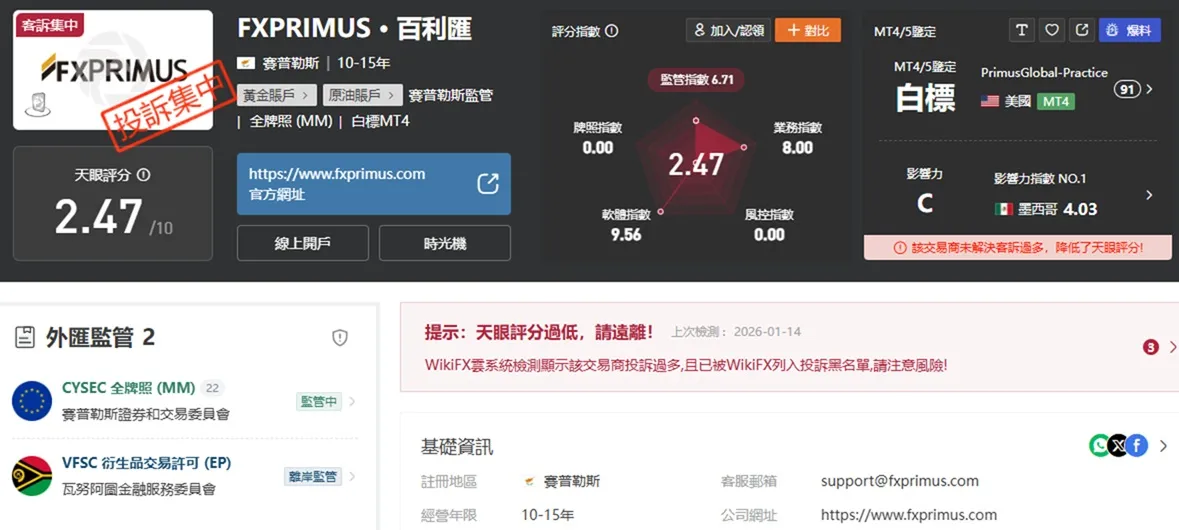The height and width of the screenshot is (530, 1179).
Task: Expand the 原油賬戶 tag
Action: click(362, 95)
